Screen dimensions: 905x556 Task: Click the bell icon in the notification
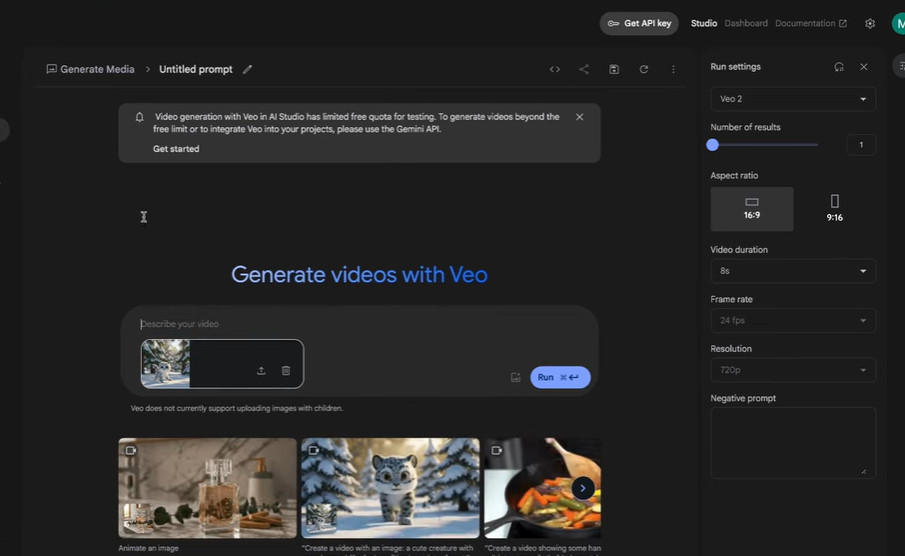click(139, 117)
